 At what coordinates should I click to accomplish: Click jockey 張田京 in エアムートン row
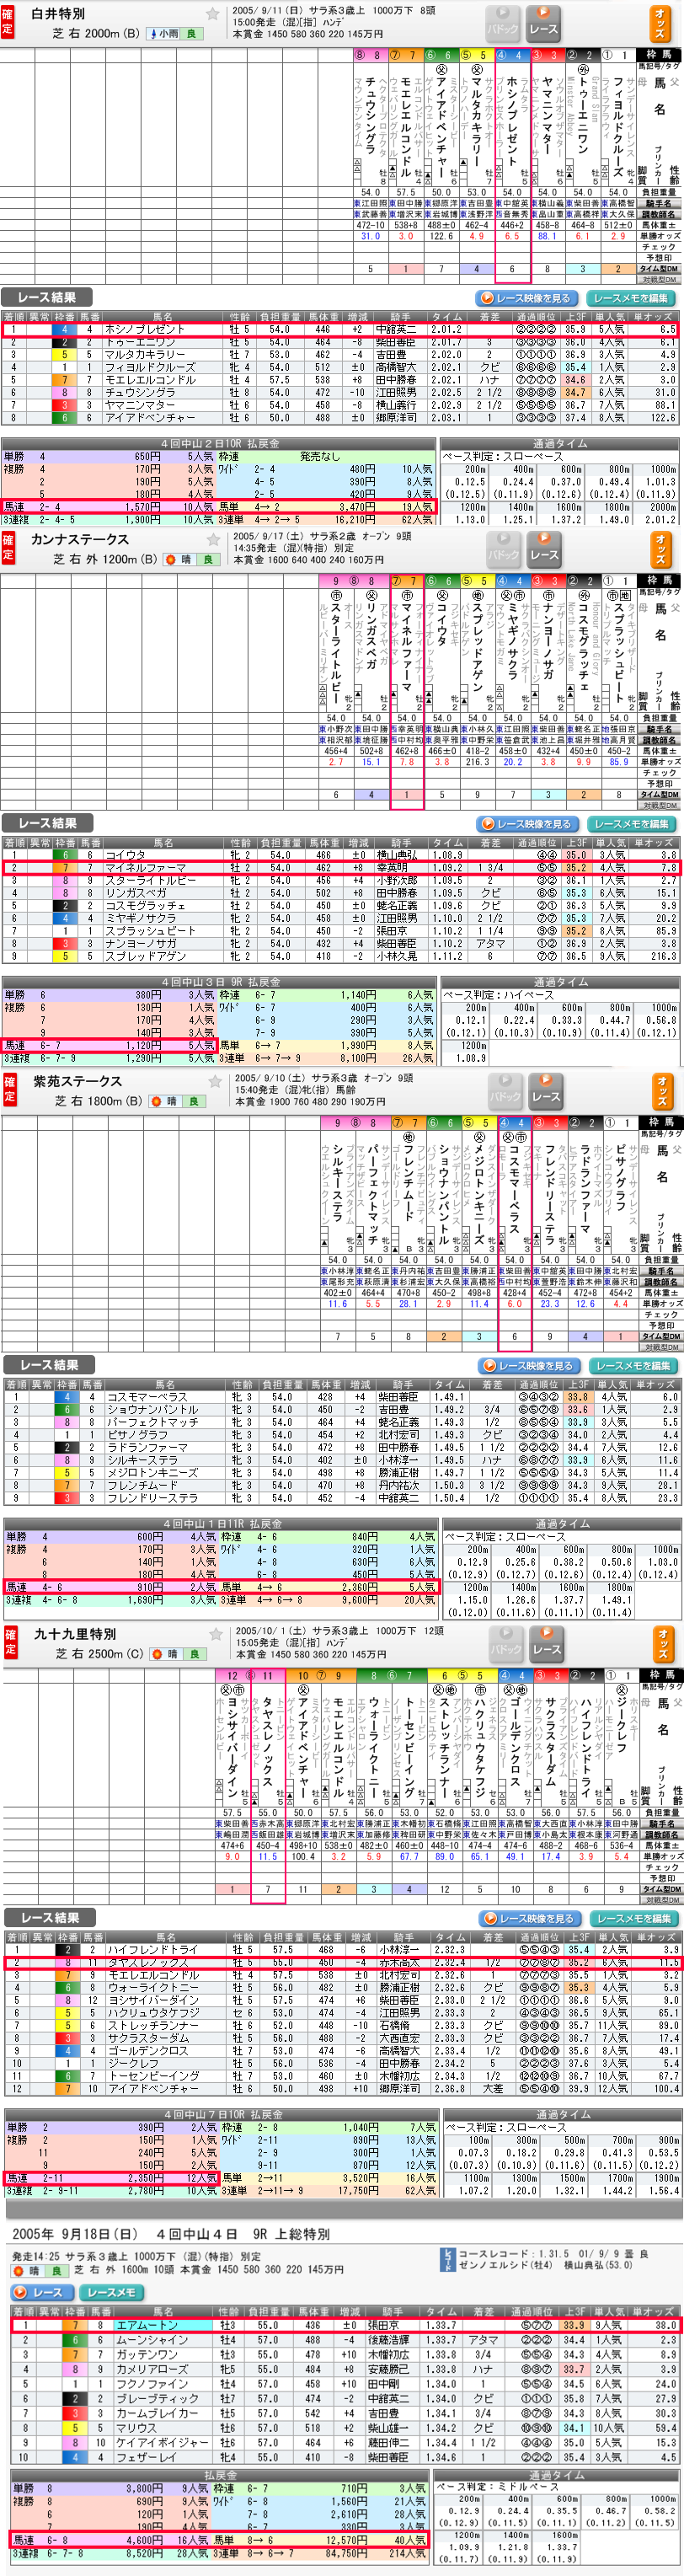point(383,2325)
